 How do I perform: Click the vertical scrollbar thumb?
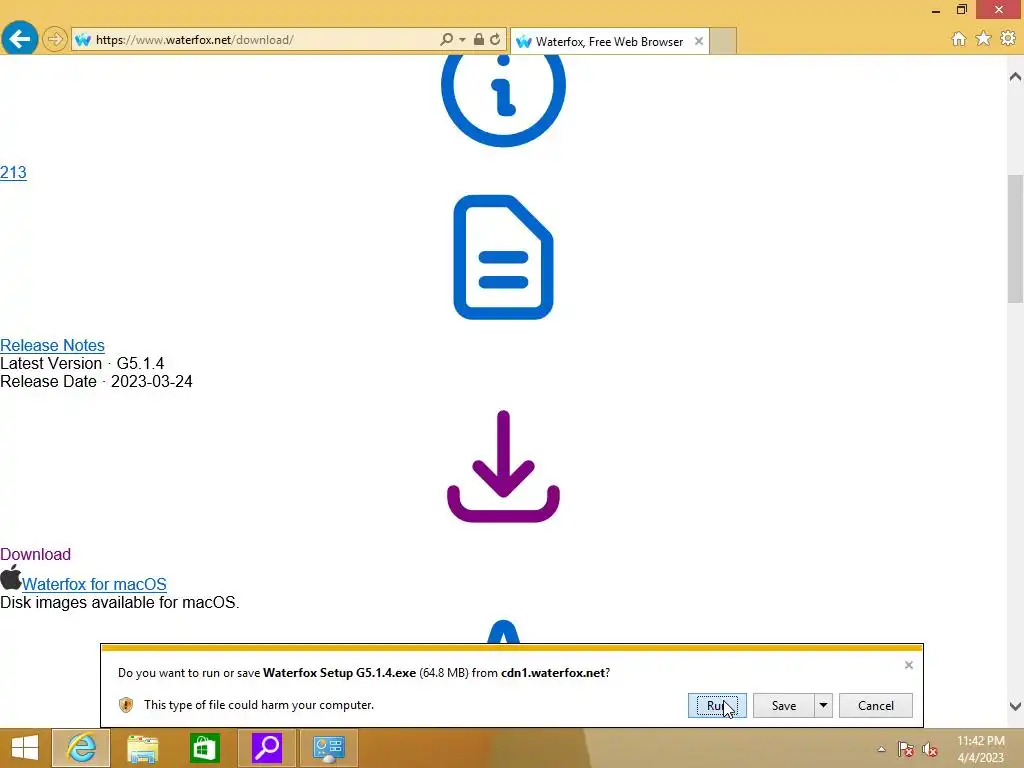[1015, 238]
